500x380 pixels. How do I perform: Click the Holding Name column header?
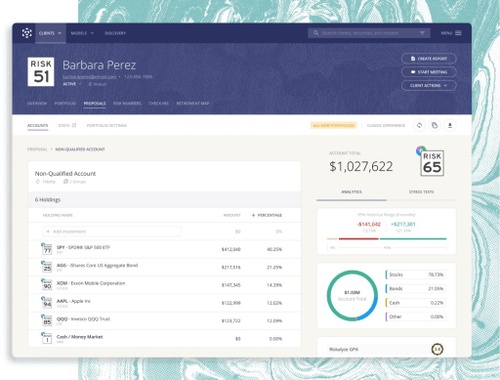pyautogui.click(x=58, y=215)
